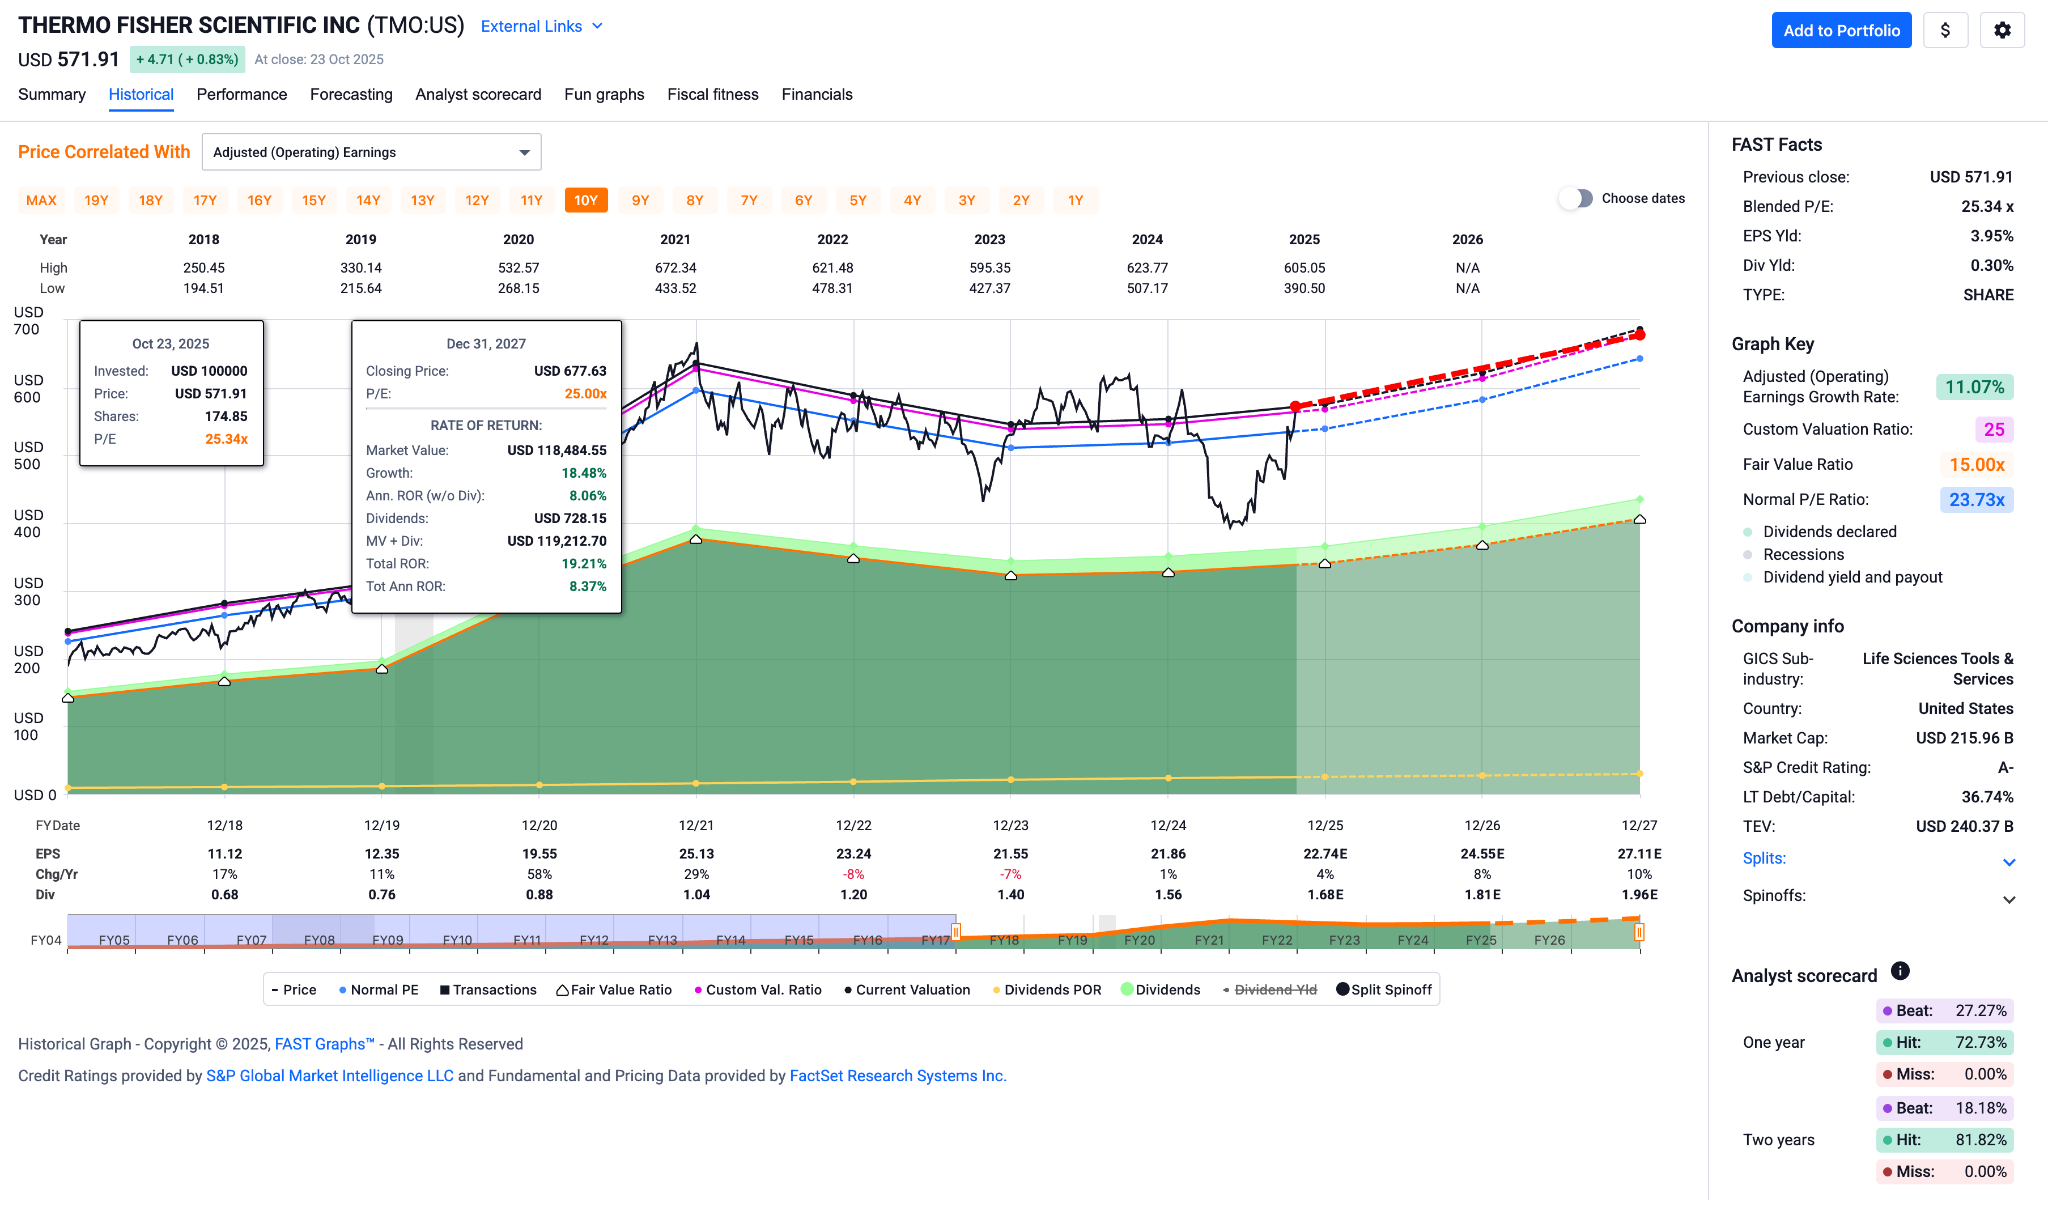Open the Fiscal fitness tab
This screenshot has height=1209, width=2048.
pos(712,94)
